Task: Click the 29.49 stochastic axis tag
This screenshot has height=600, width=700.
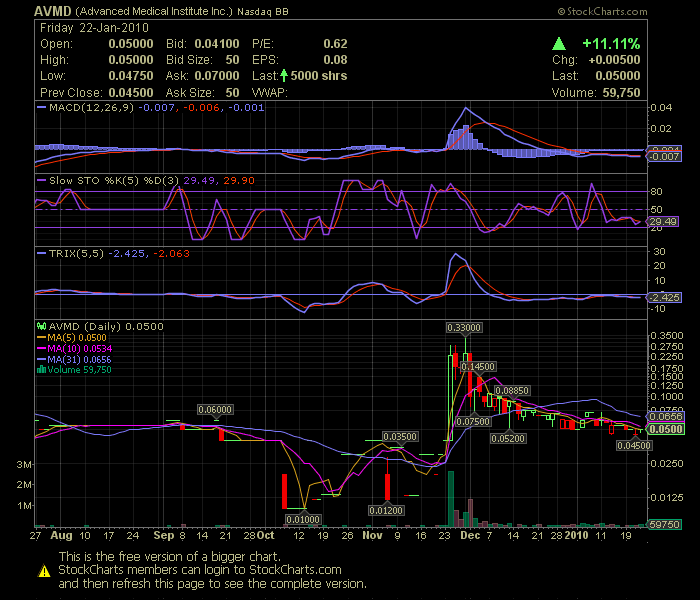Action: click(663, 221)
